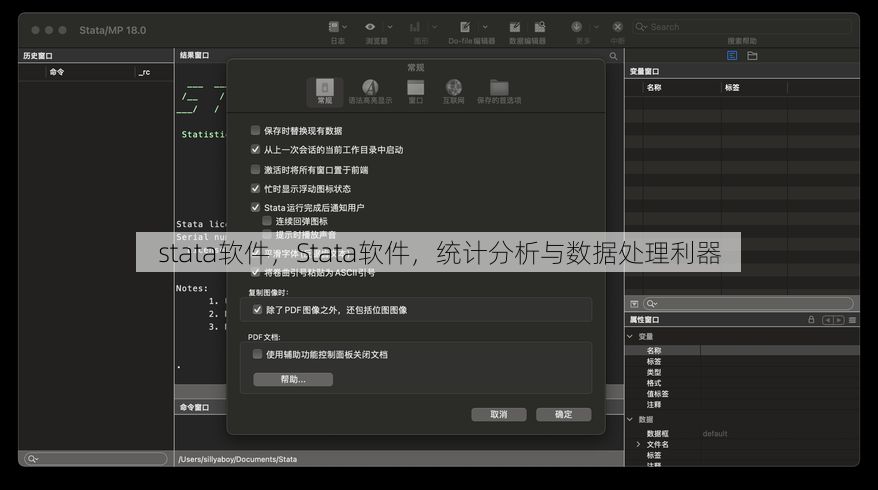Open the 日志 (Log) toolbar icon
878x490 pixels.
(334, 27)
